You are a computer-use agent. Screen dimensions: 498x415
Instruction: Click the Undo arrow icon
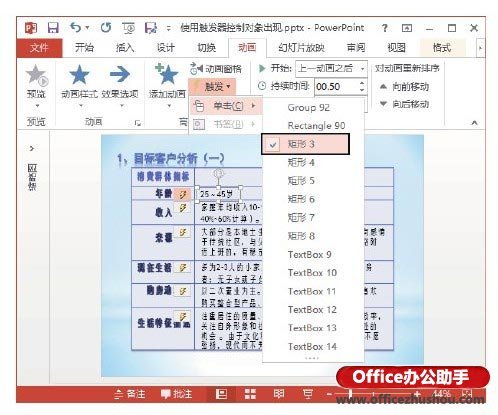click(x=75, y=27)
